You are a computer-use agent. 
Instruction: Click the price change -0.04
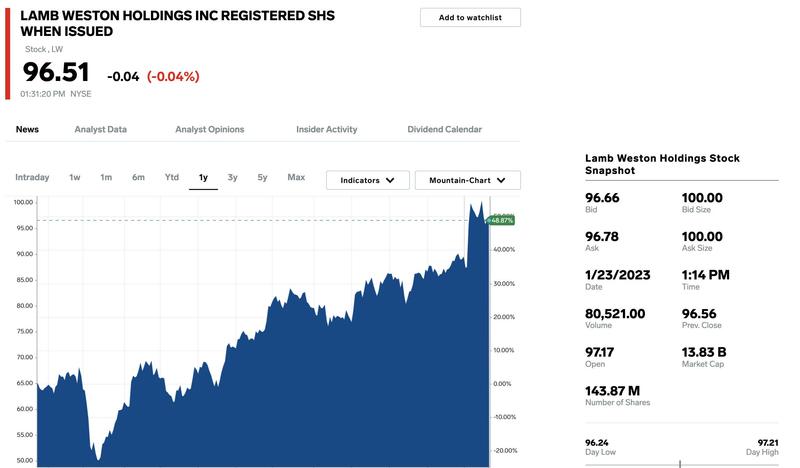click(123, 77)
